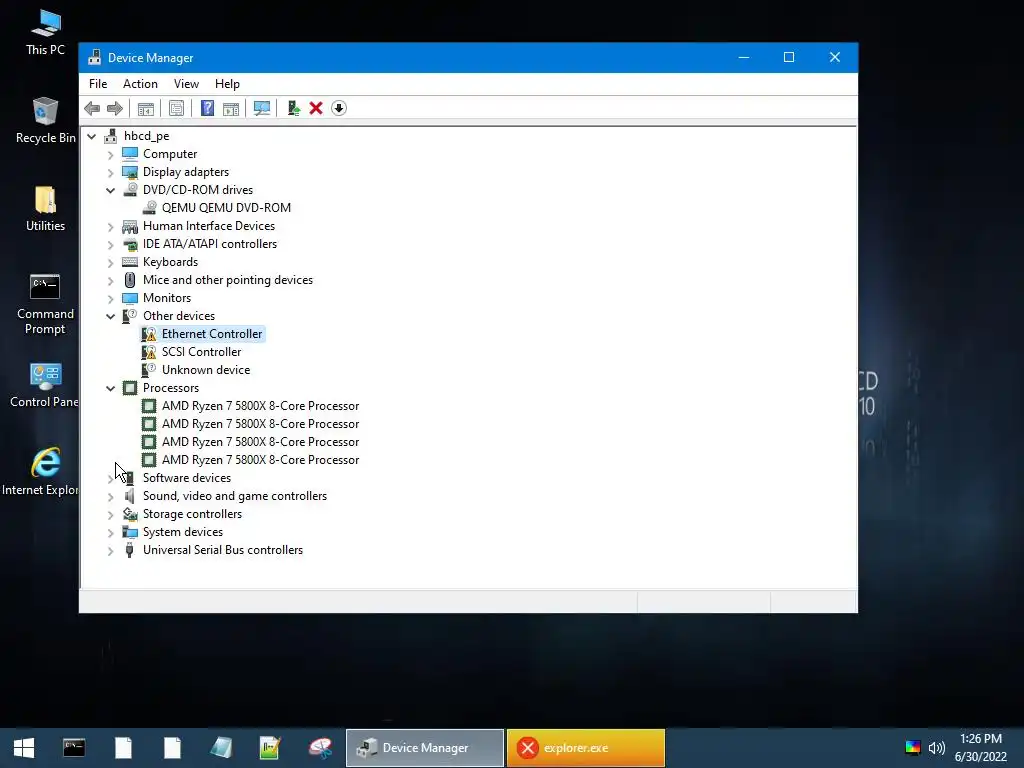Click the Forward arrow in Device Manager toolbar
This screenshot has width=1024, height=768.
click(115, 108)
